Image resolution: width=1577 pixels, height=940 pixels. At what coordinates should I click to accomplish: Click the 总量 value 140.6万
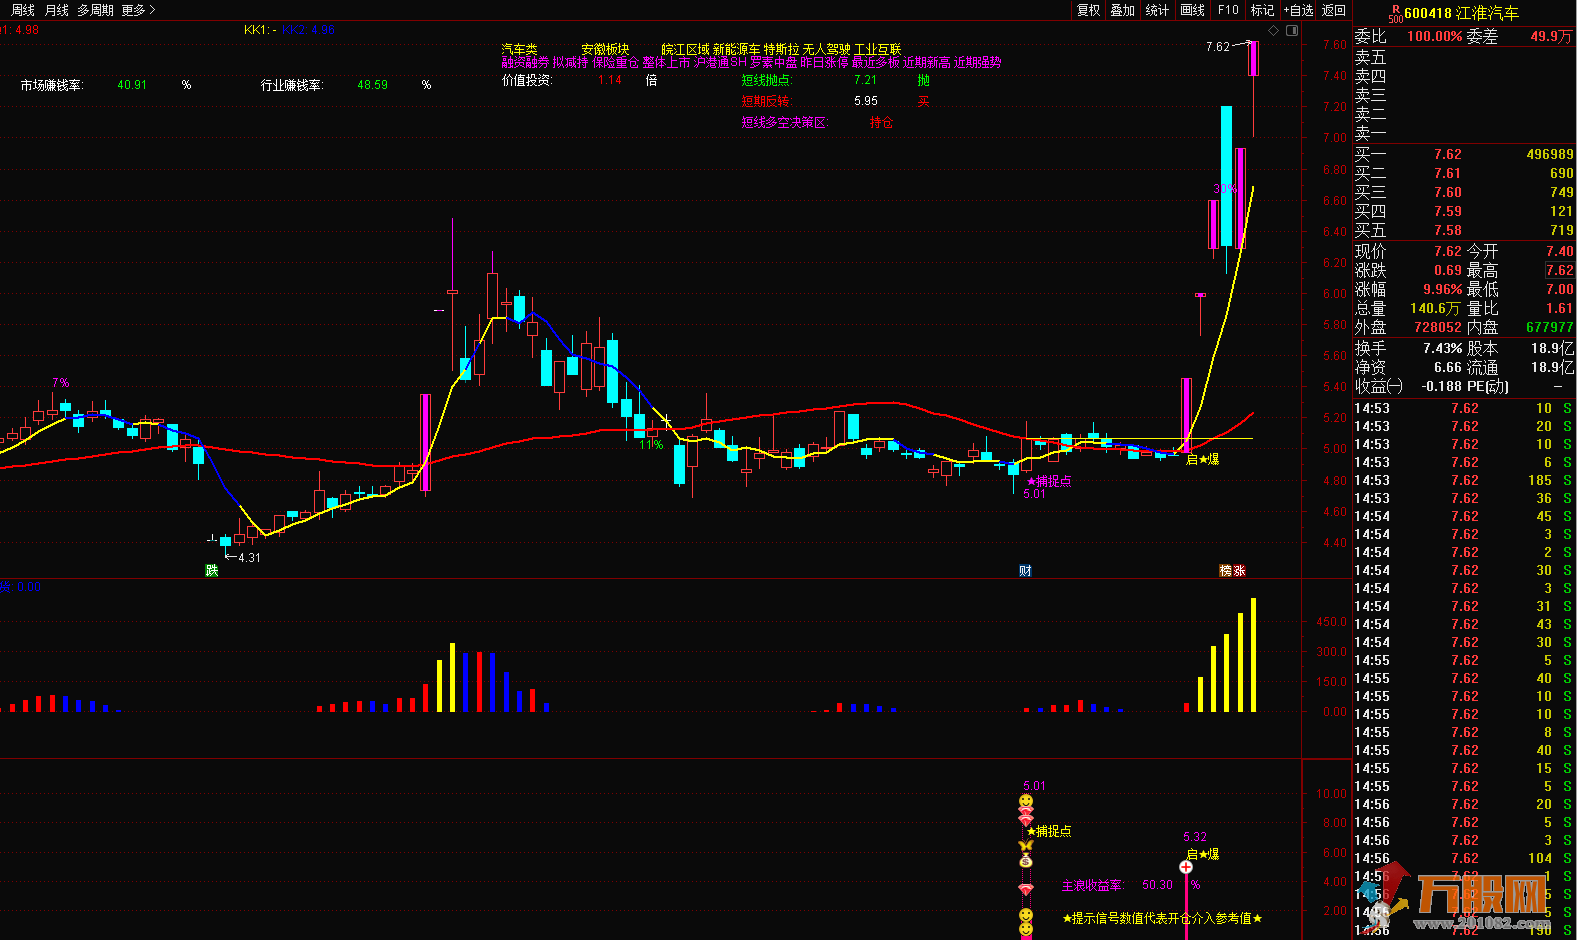coord(1435,309)
